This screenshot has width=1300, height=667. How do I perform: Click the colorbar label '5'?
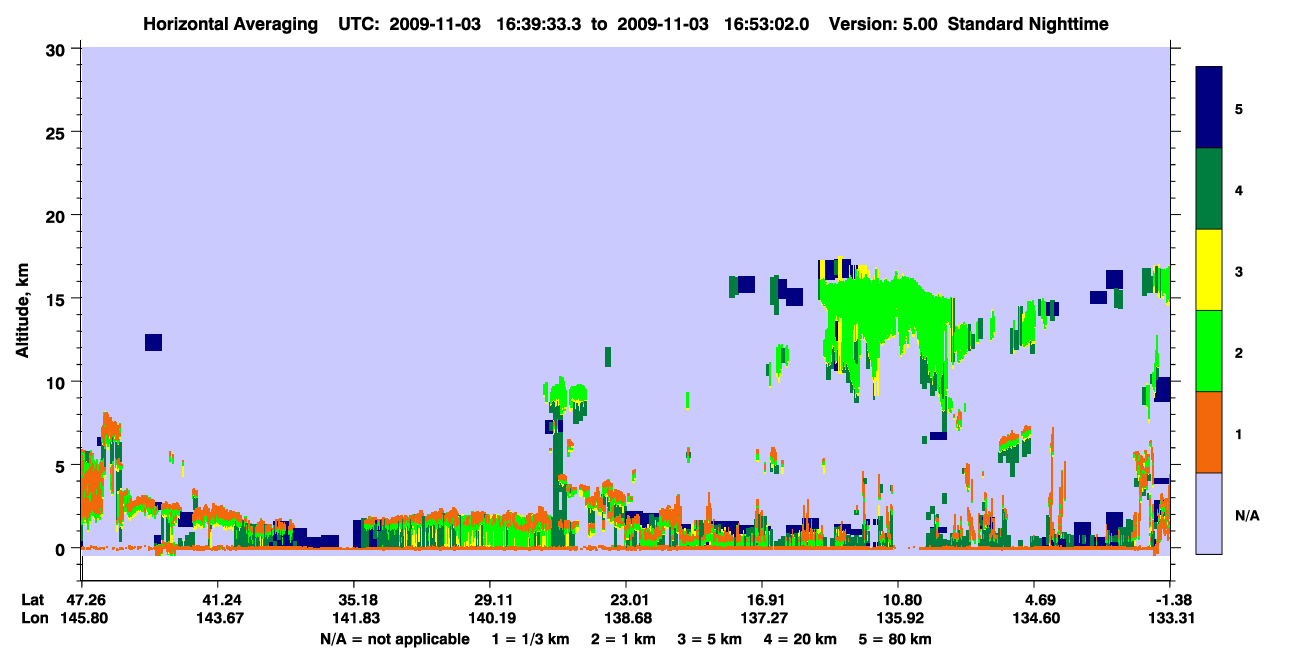(x=1239, y=108)
